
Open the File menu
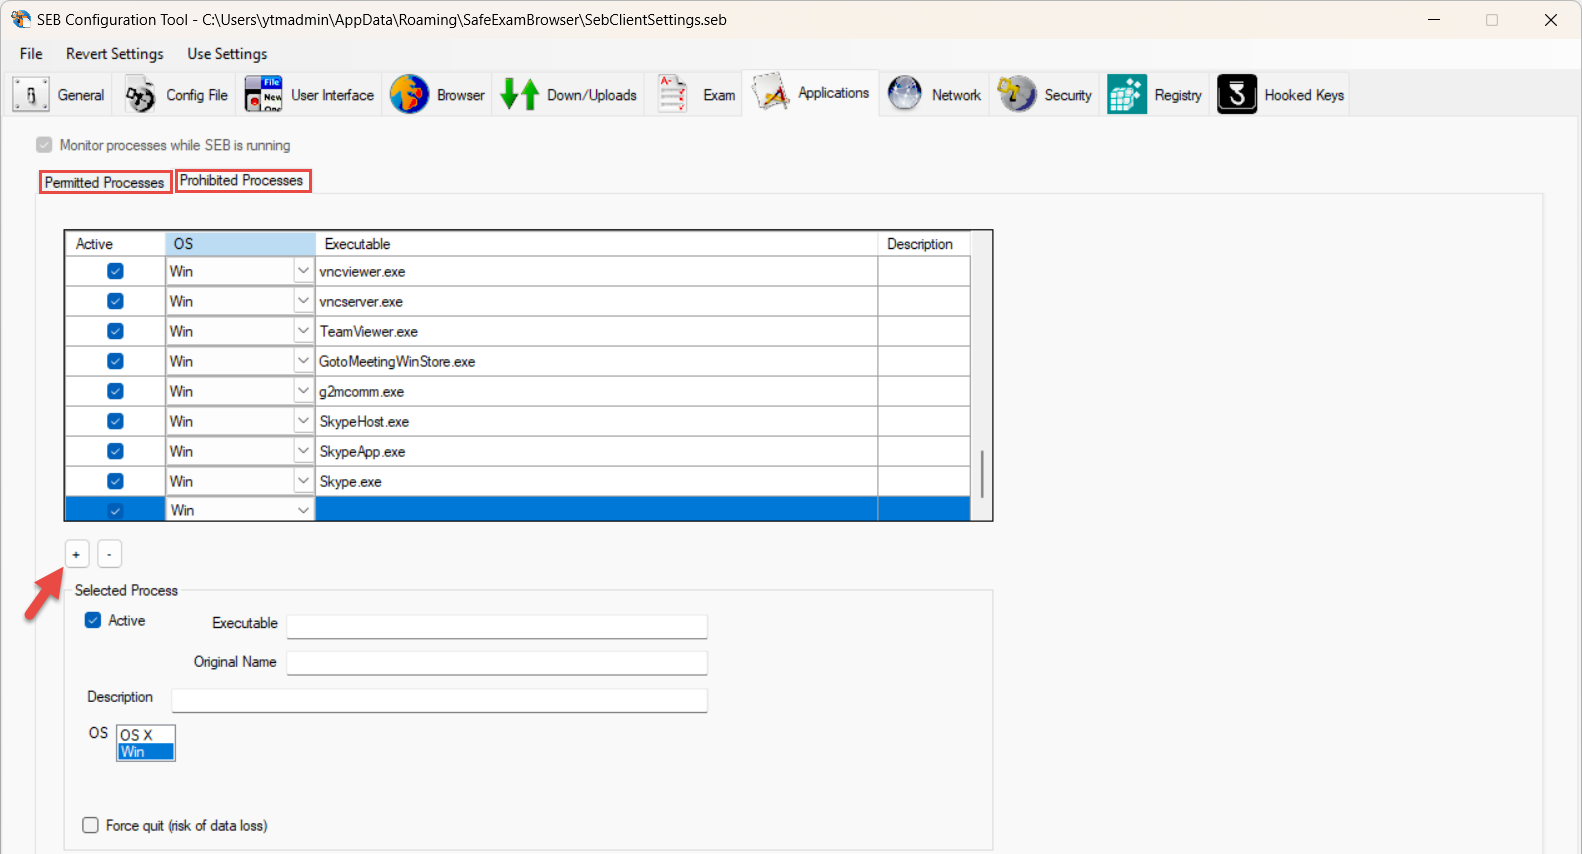[x=31, y=54]
